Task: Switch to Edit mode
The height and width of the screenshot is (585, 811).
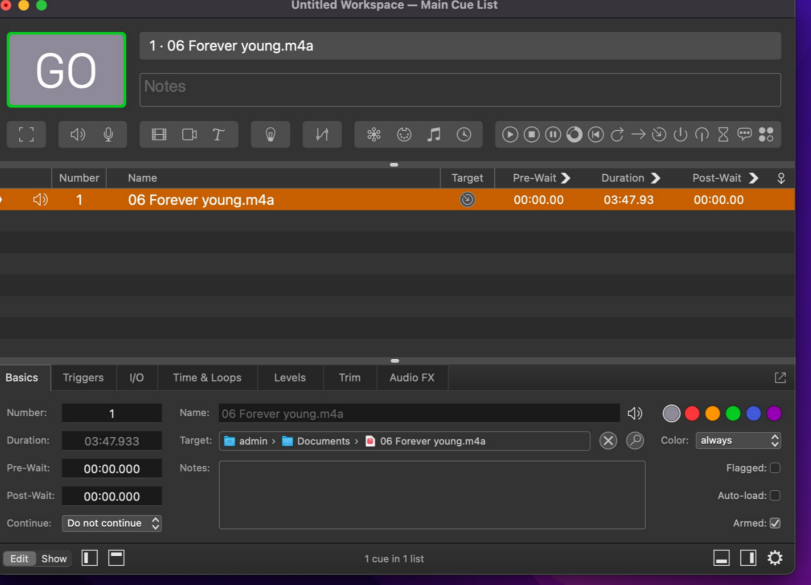Action: (x=19, y=559)
